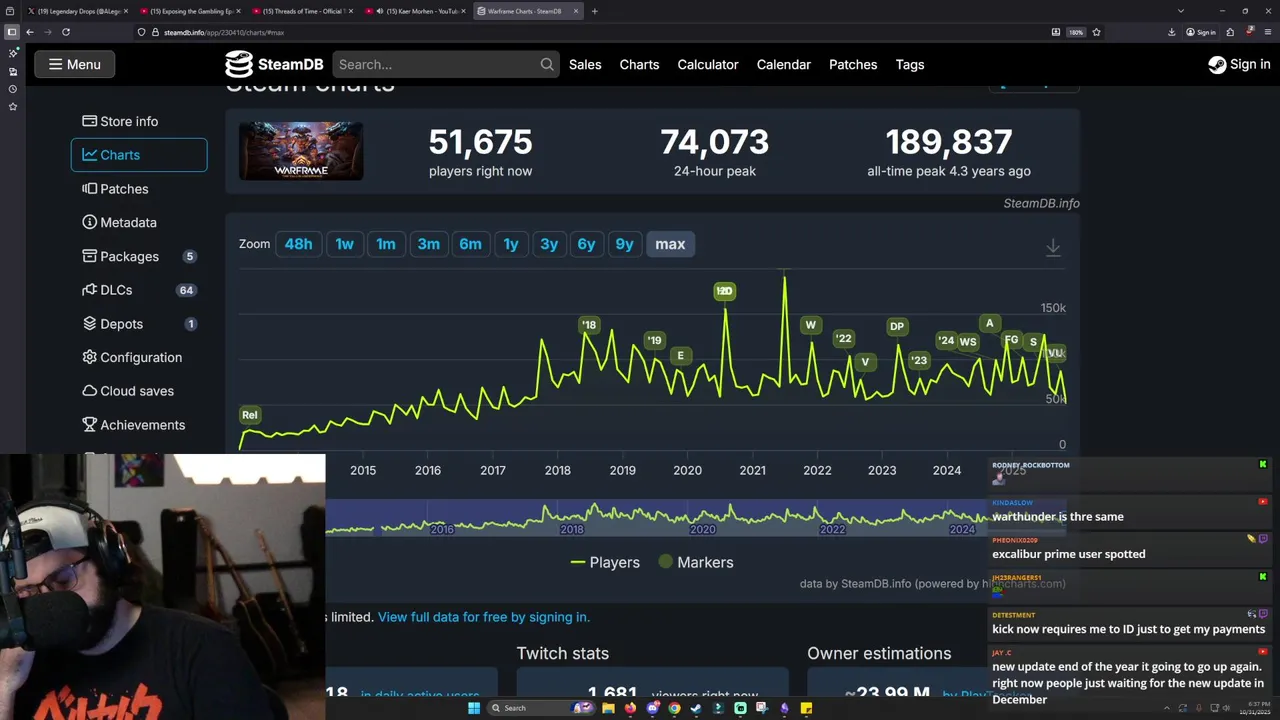Set chart zoom to 6y
This screenshot has width=1280, height=720.
[x=586, y=244]
